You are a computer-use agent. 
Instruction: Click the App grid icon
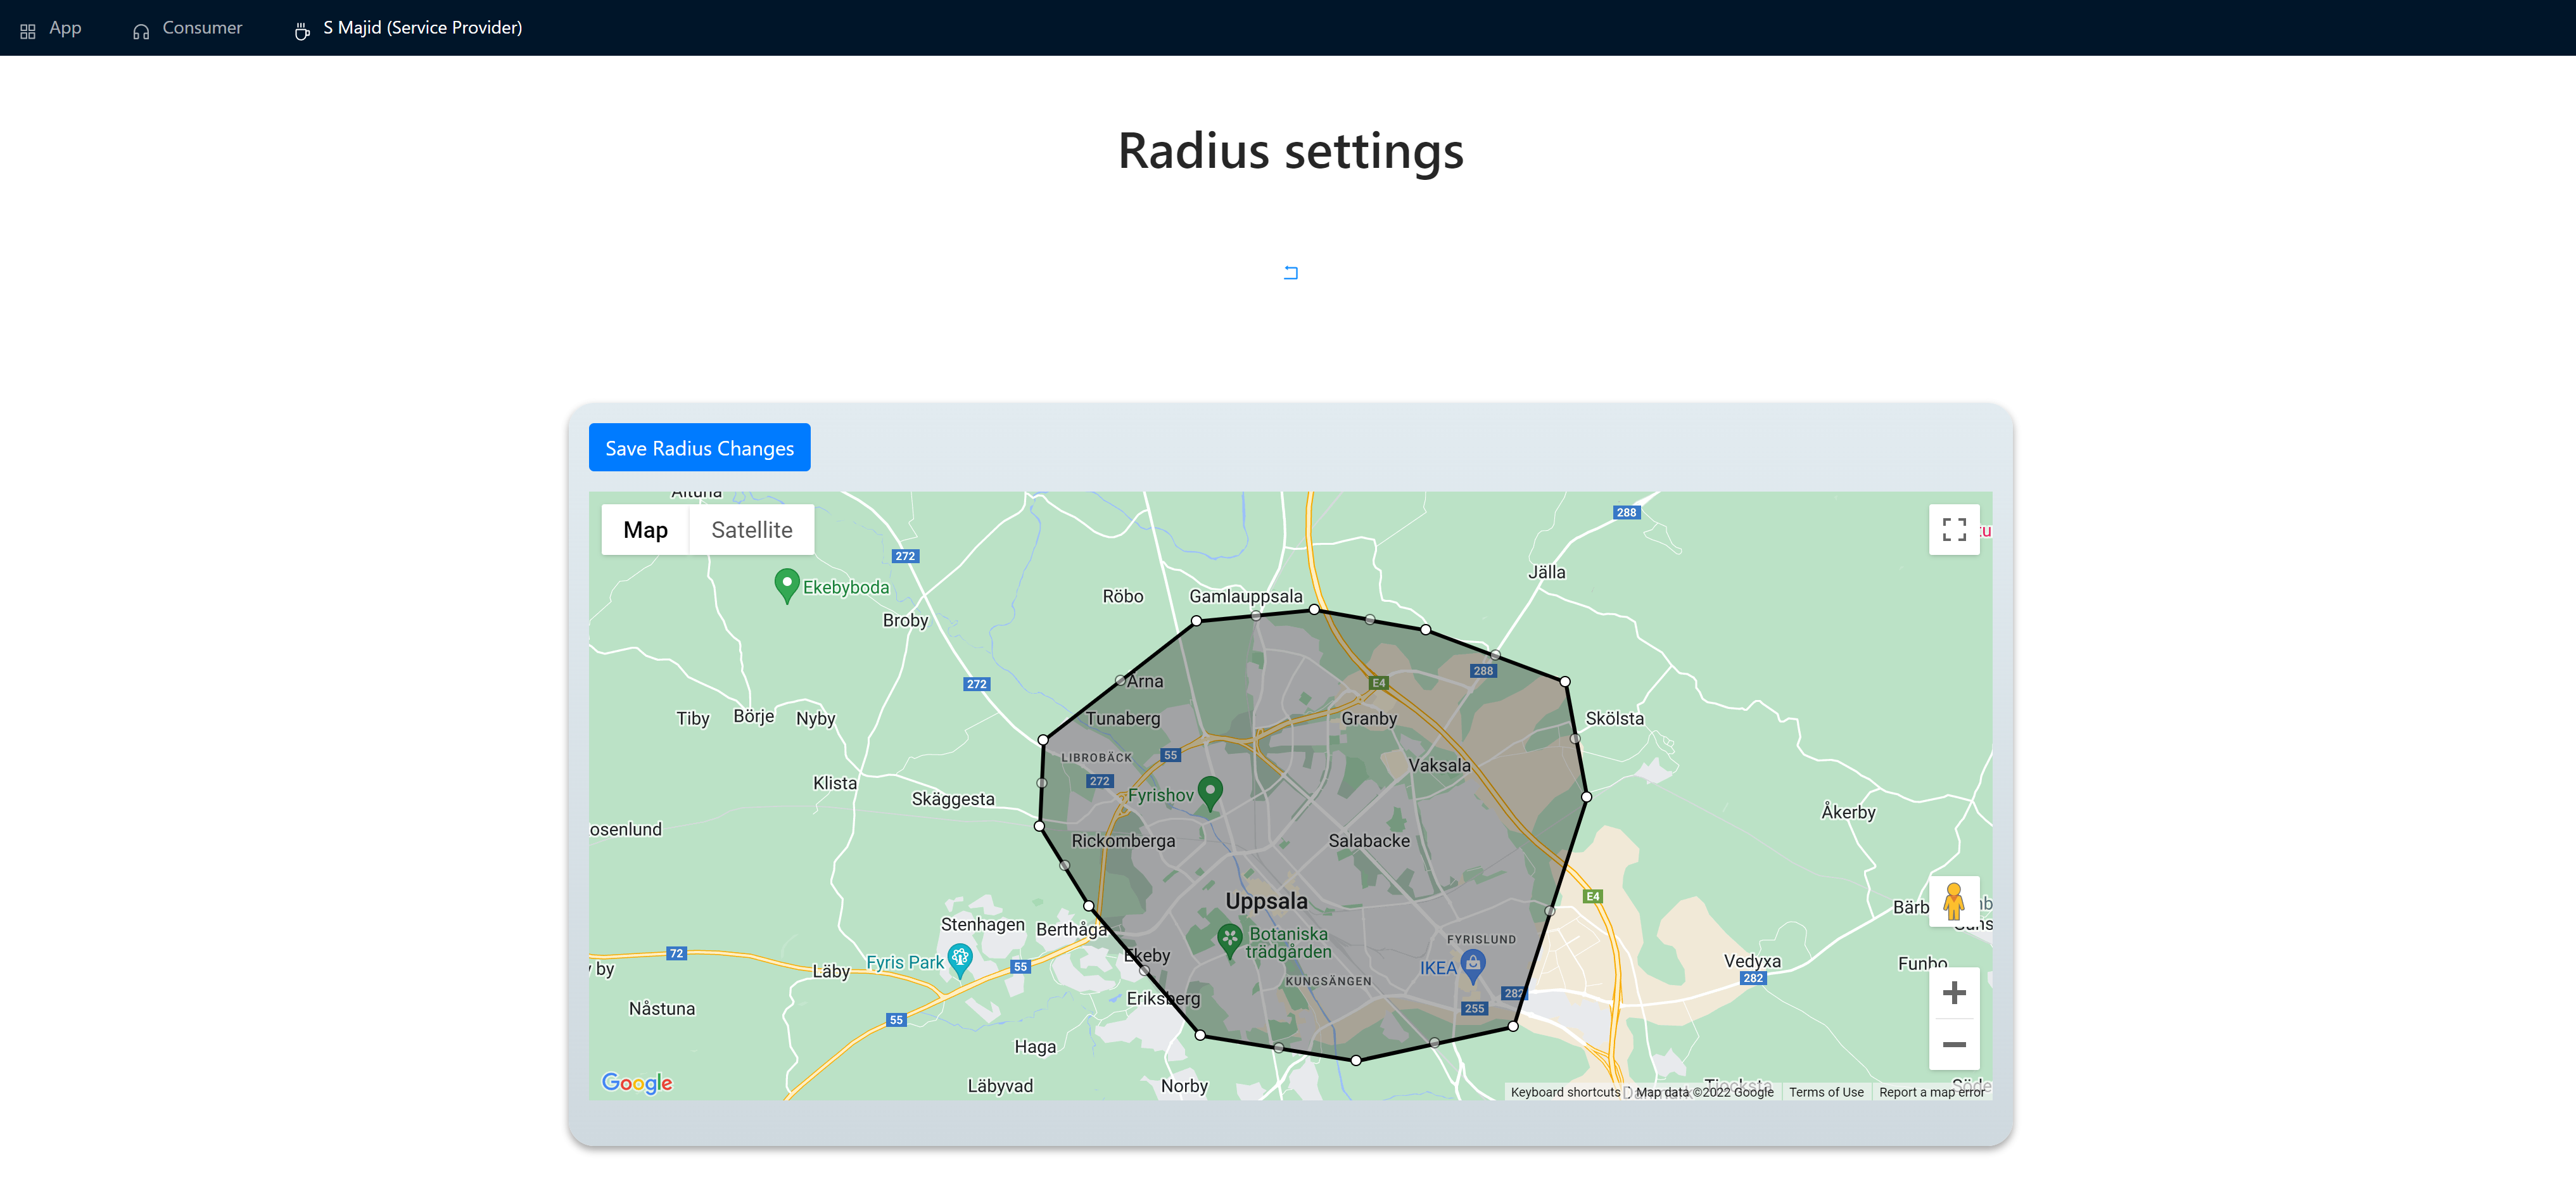(x=28, y=31)
